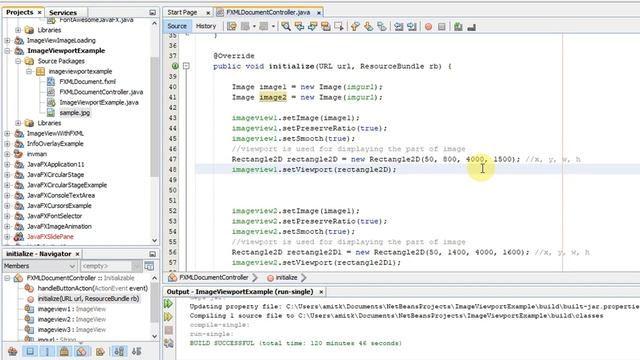640x360 pixels.
Task: Select handleButtonAction method in Navigator
Action: click(93, 288)
